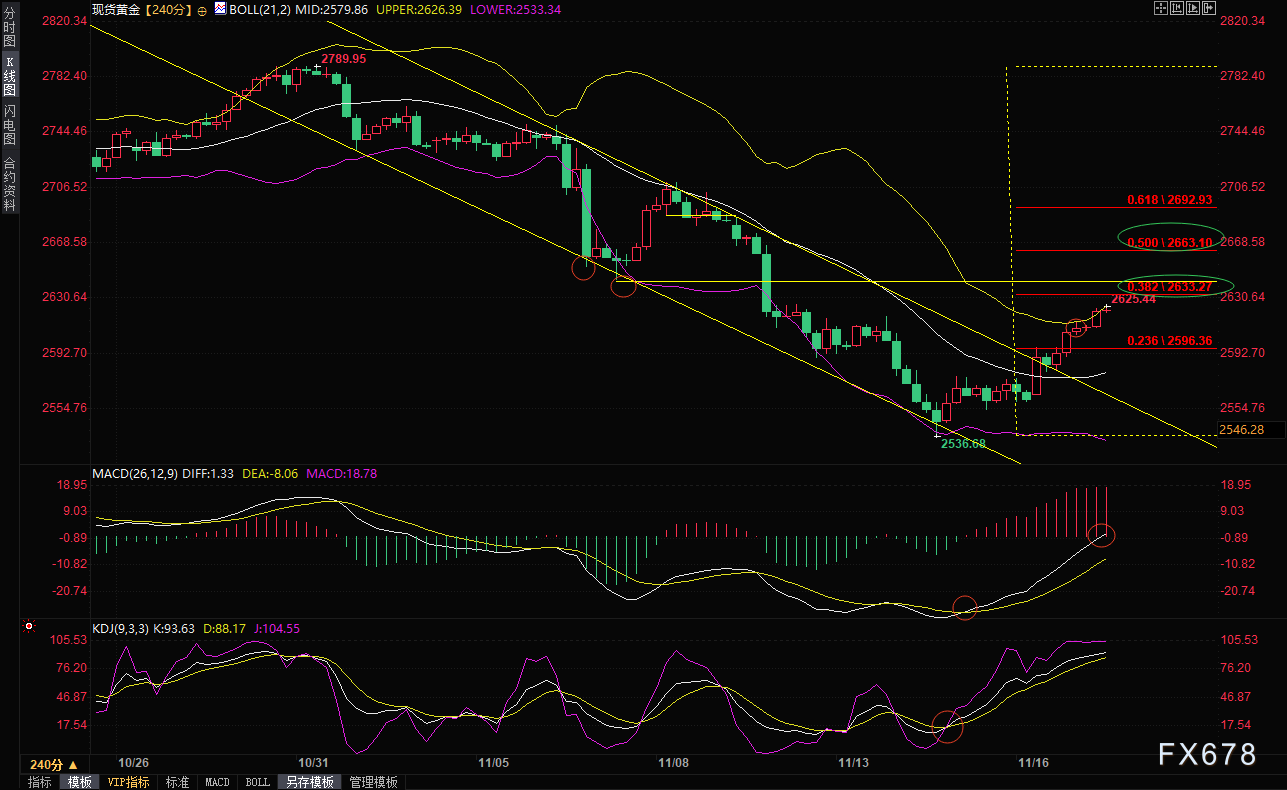Viewport: 1287px width, 790px height.
Task: Select the 模板 bottom tab
Action: pyautogui.click(x=80, y=782)
